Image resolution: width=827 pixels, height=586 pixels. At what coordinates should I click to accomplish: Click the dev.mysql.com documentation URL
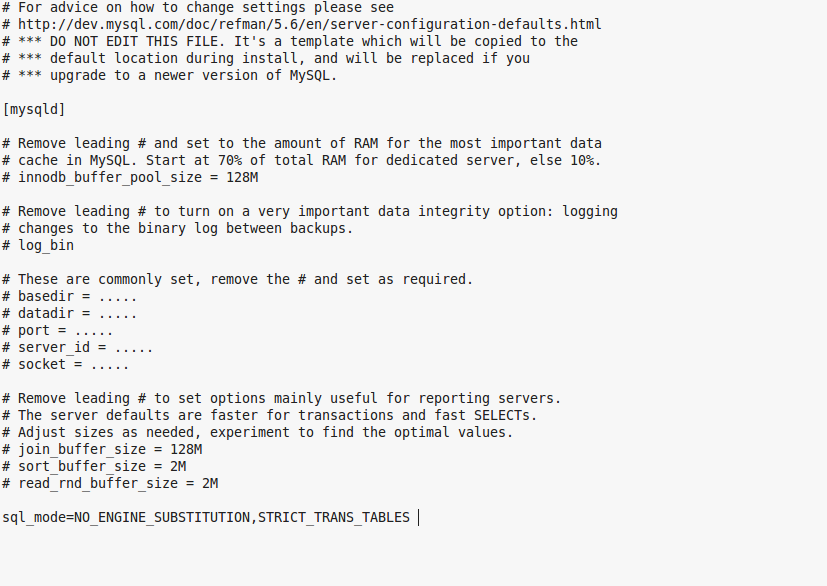coord(310,24)
